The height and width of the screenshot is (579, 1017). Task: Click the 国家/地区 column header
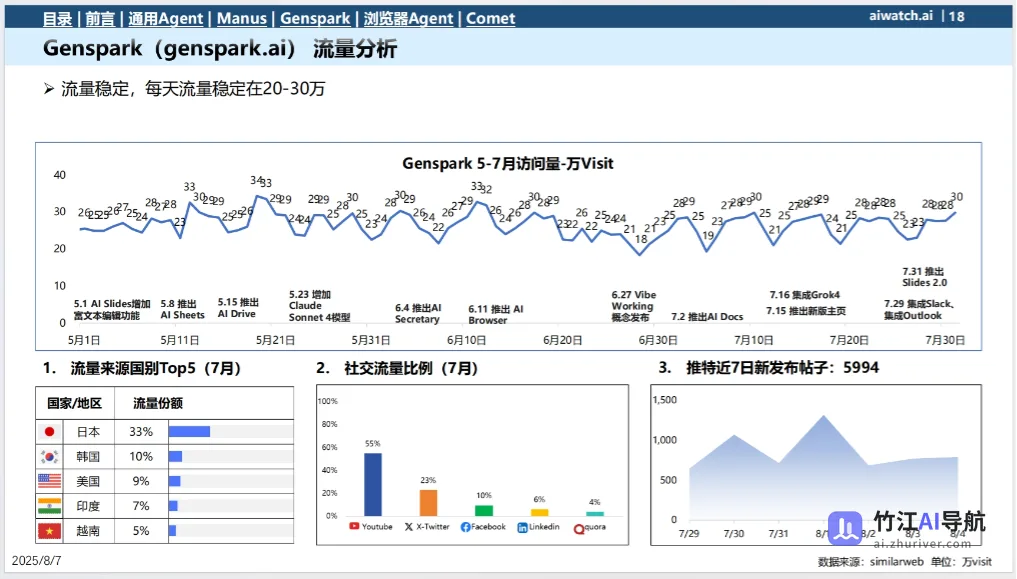click(x=75, y=403)
